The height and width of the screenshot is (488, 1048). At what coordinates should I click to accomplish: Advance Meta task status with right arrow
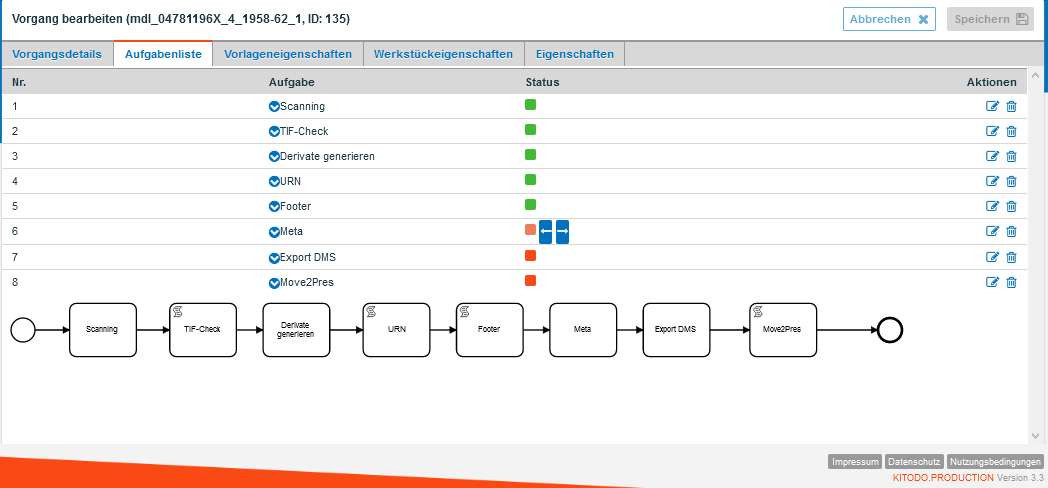tap(562, 232)
